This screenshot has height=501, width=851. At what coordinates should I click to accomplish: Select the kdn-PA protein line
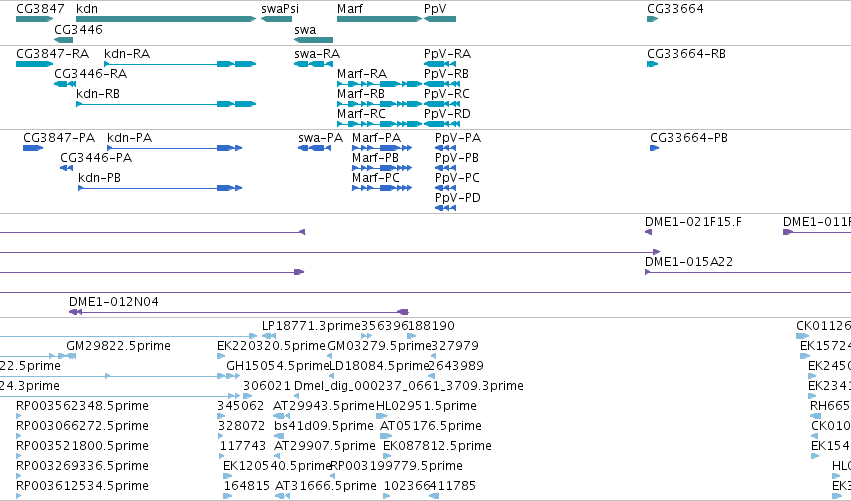tap(174, 148)
